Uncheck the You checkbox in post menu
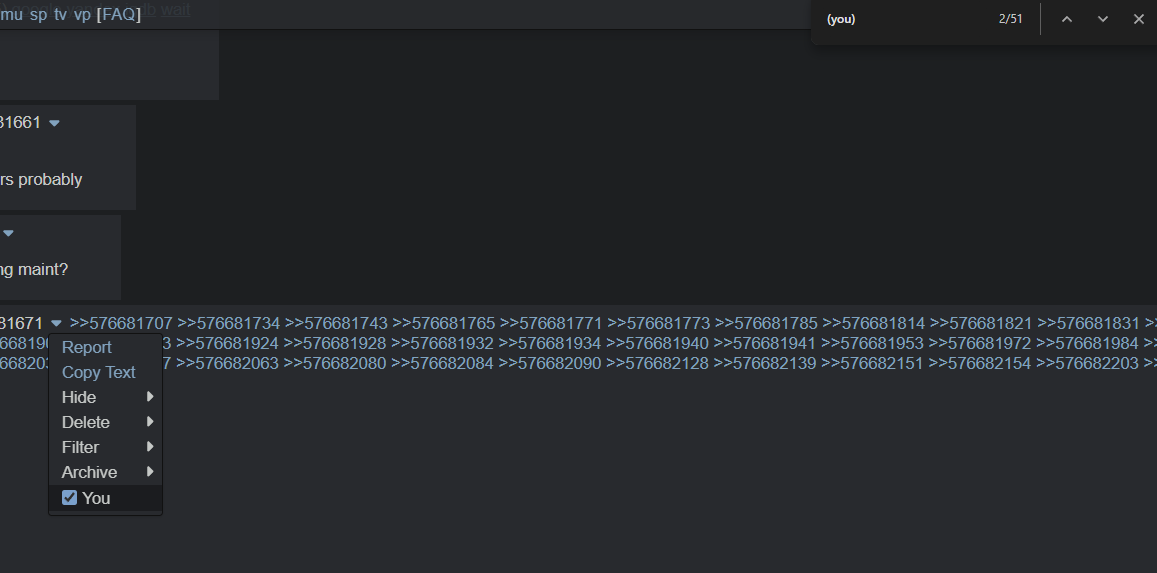 69,498
